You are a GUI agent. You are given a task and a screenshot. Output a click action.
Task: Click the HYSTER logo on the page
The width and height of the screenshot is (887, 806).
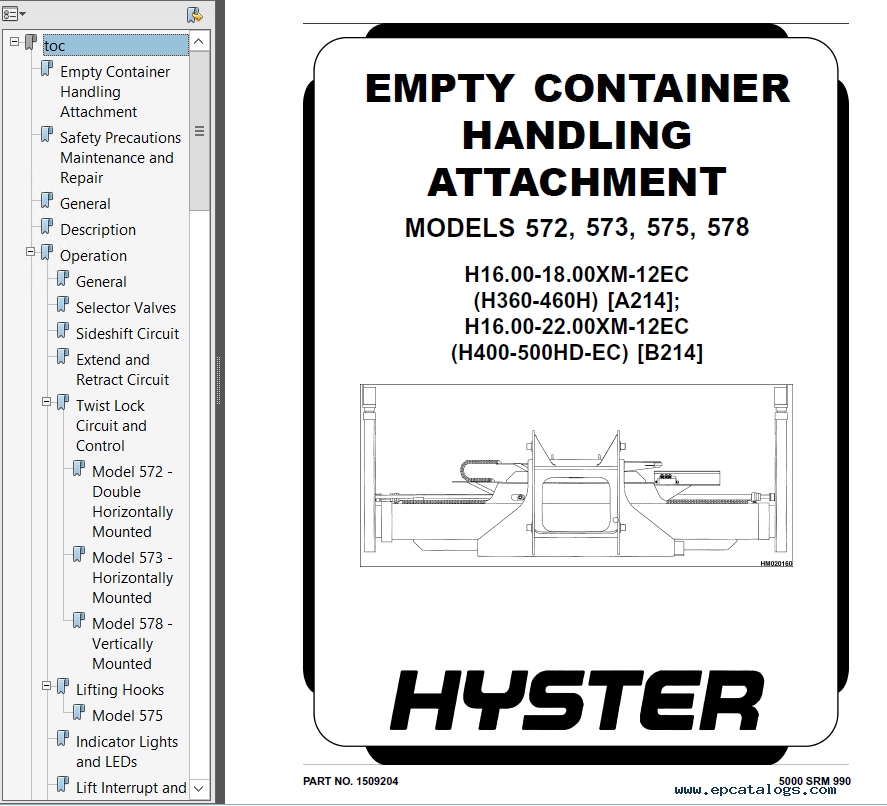coord(576,700)
